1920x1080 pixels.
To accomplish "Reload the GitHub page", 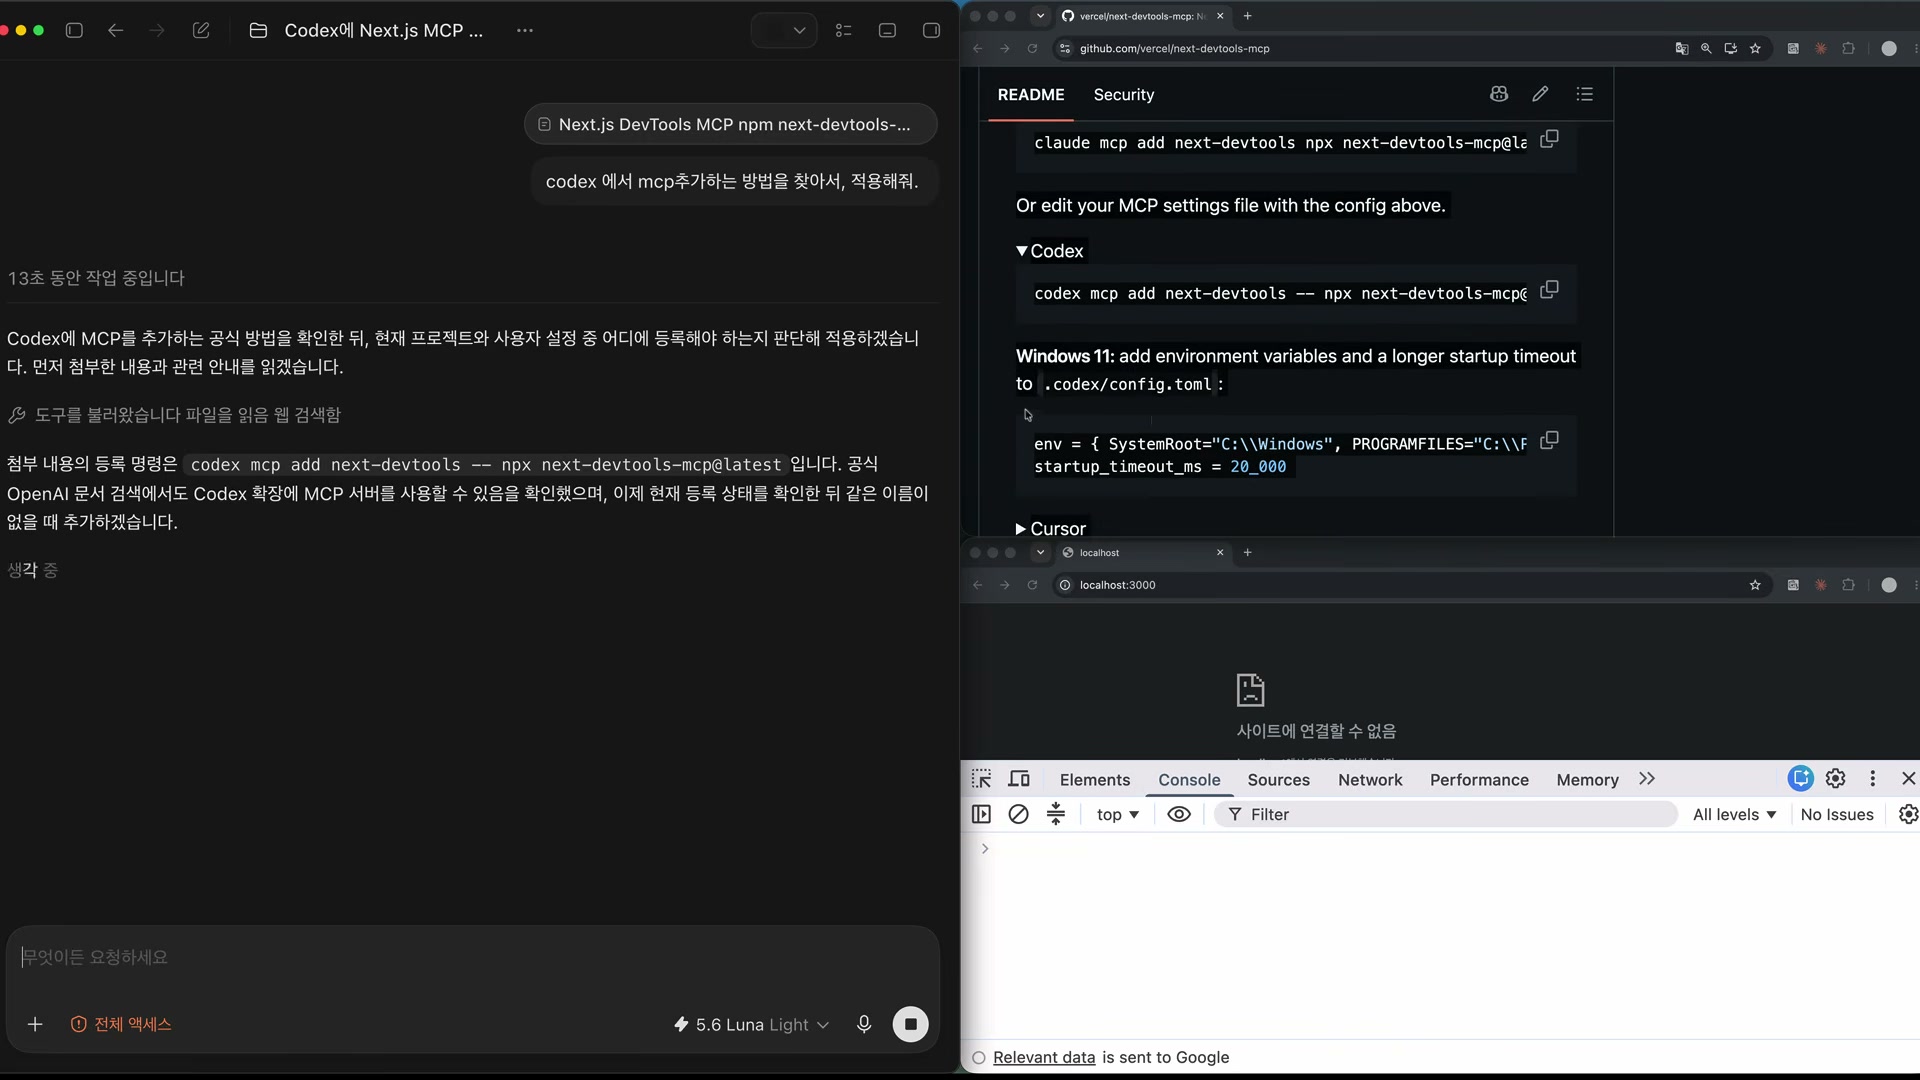I will pyautogui.click(x=1032, y=48).
